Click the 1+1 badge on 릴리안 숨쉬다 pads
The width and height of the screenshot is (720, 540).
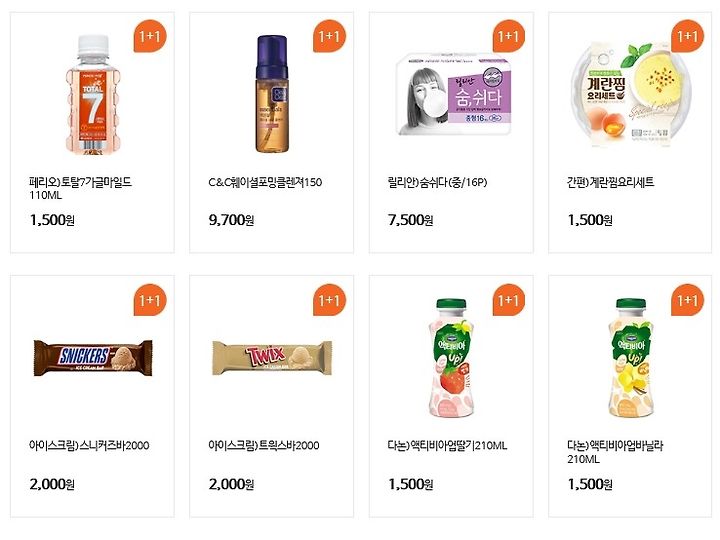coord(508,36)
